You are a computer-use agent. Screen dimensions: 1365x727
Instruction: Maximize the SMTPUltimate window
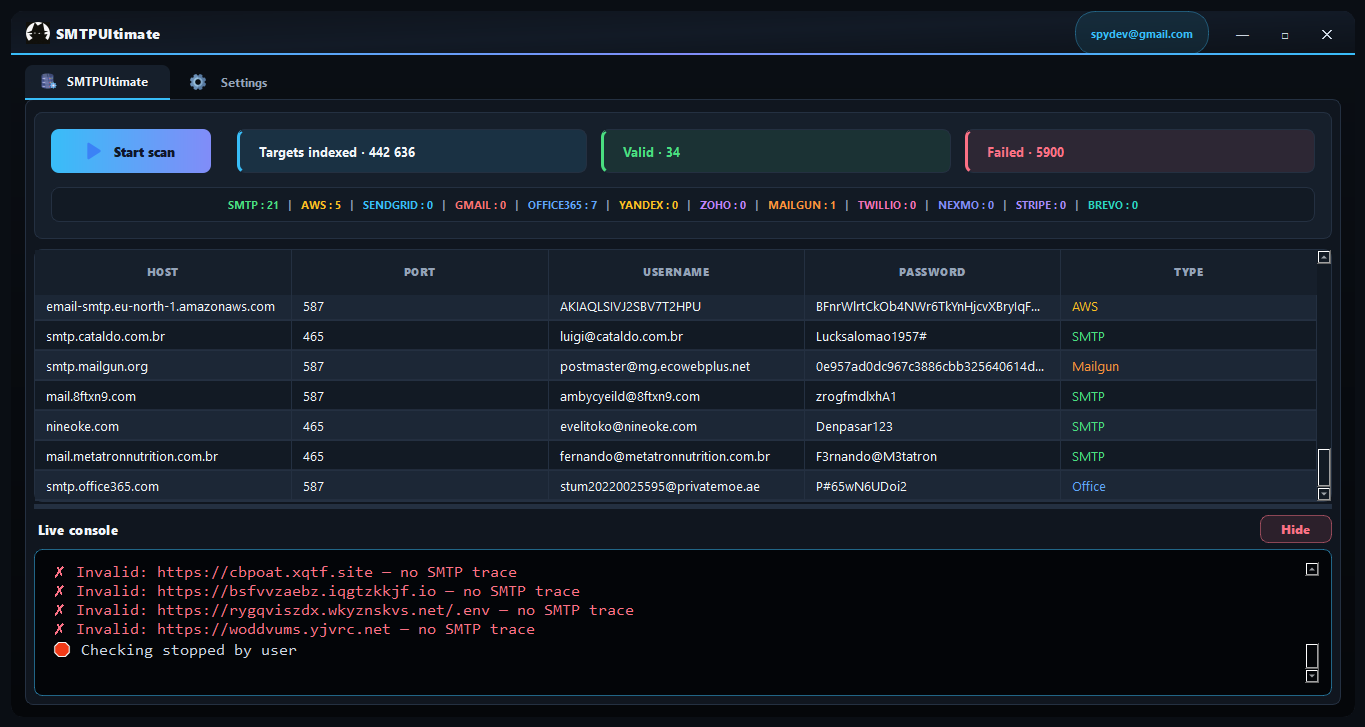pyautogui.click(x=1285, y=34)
